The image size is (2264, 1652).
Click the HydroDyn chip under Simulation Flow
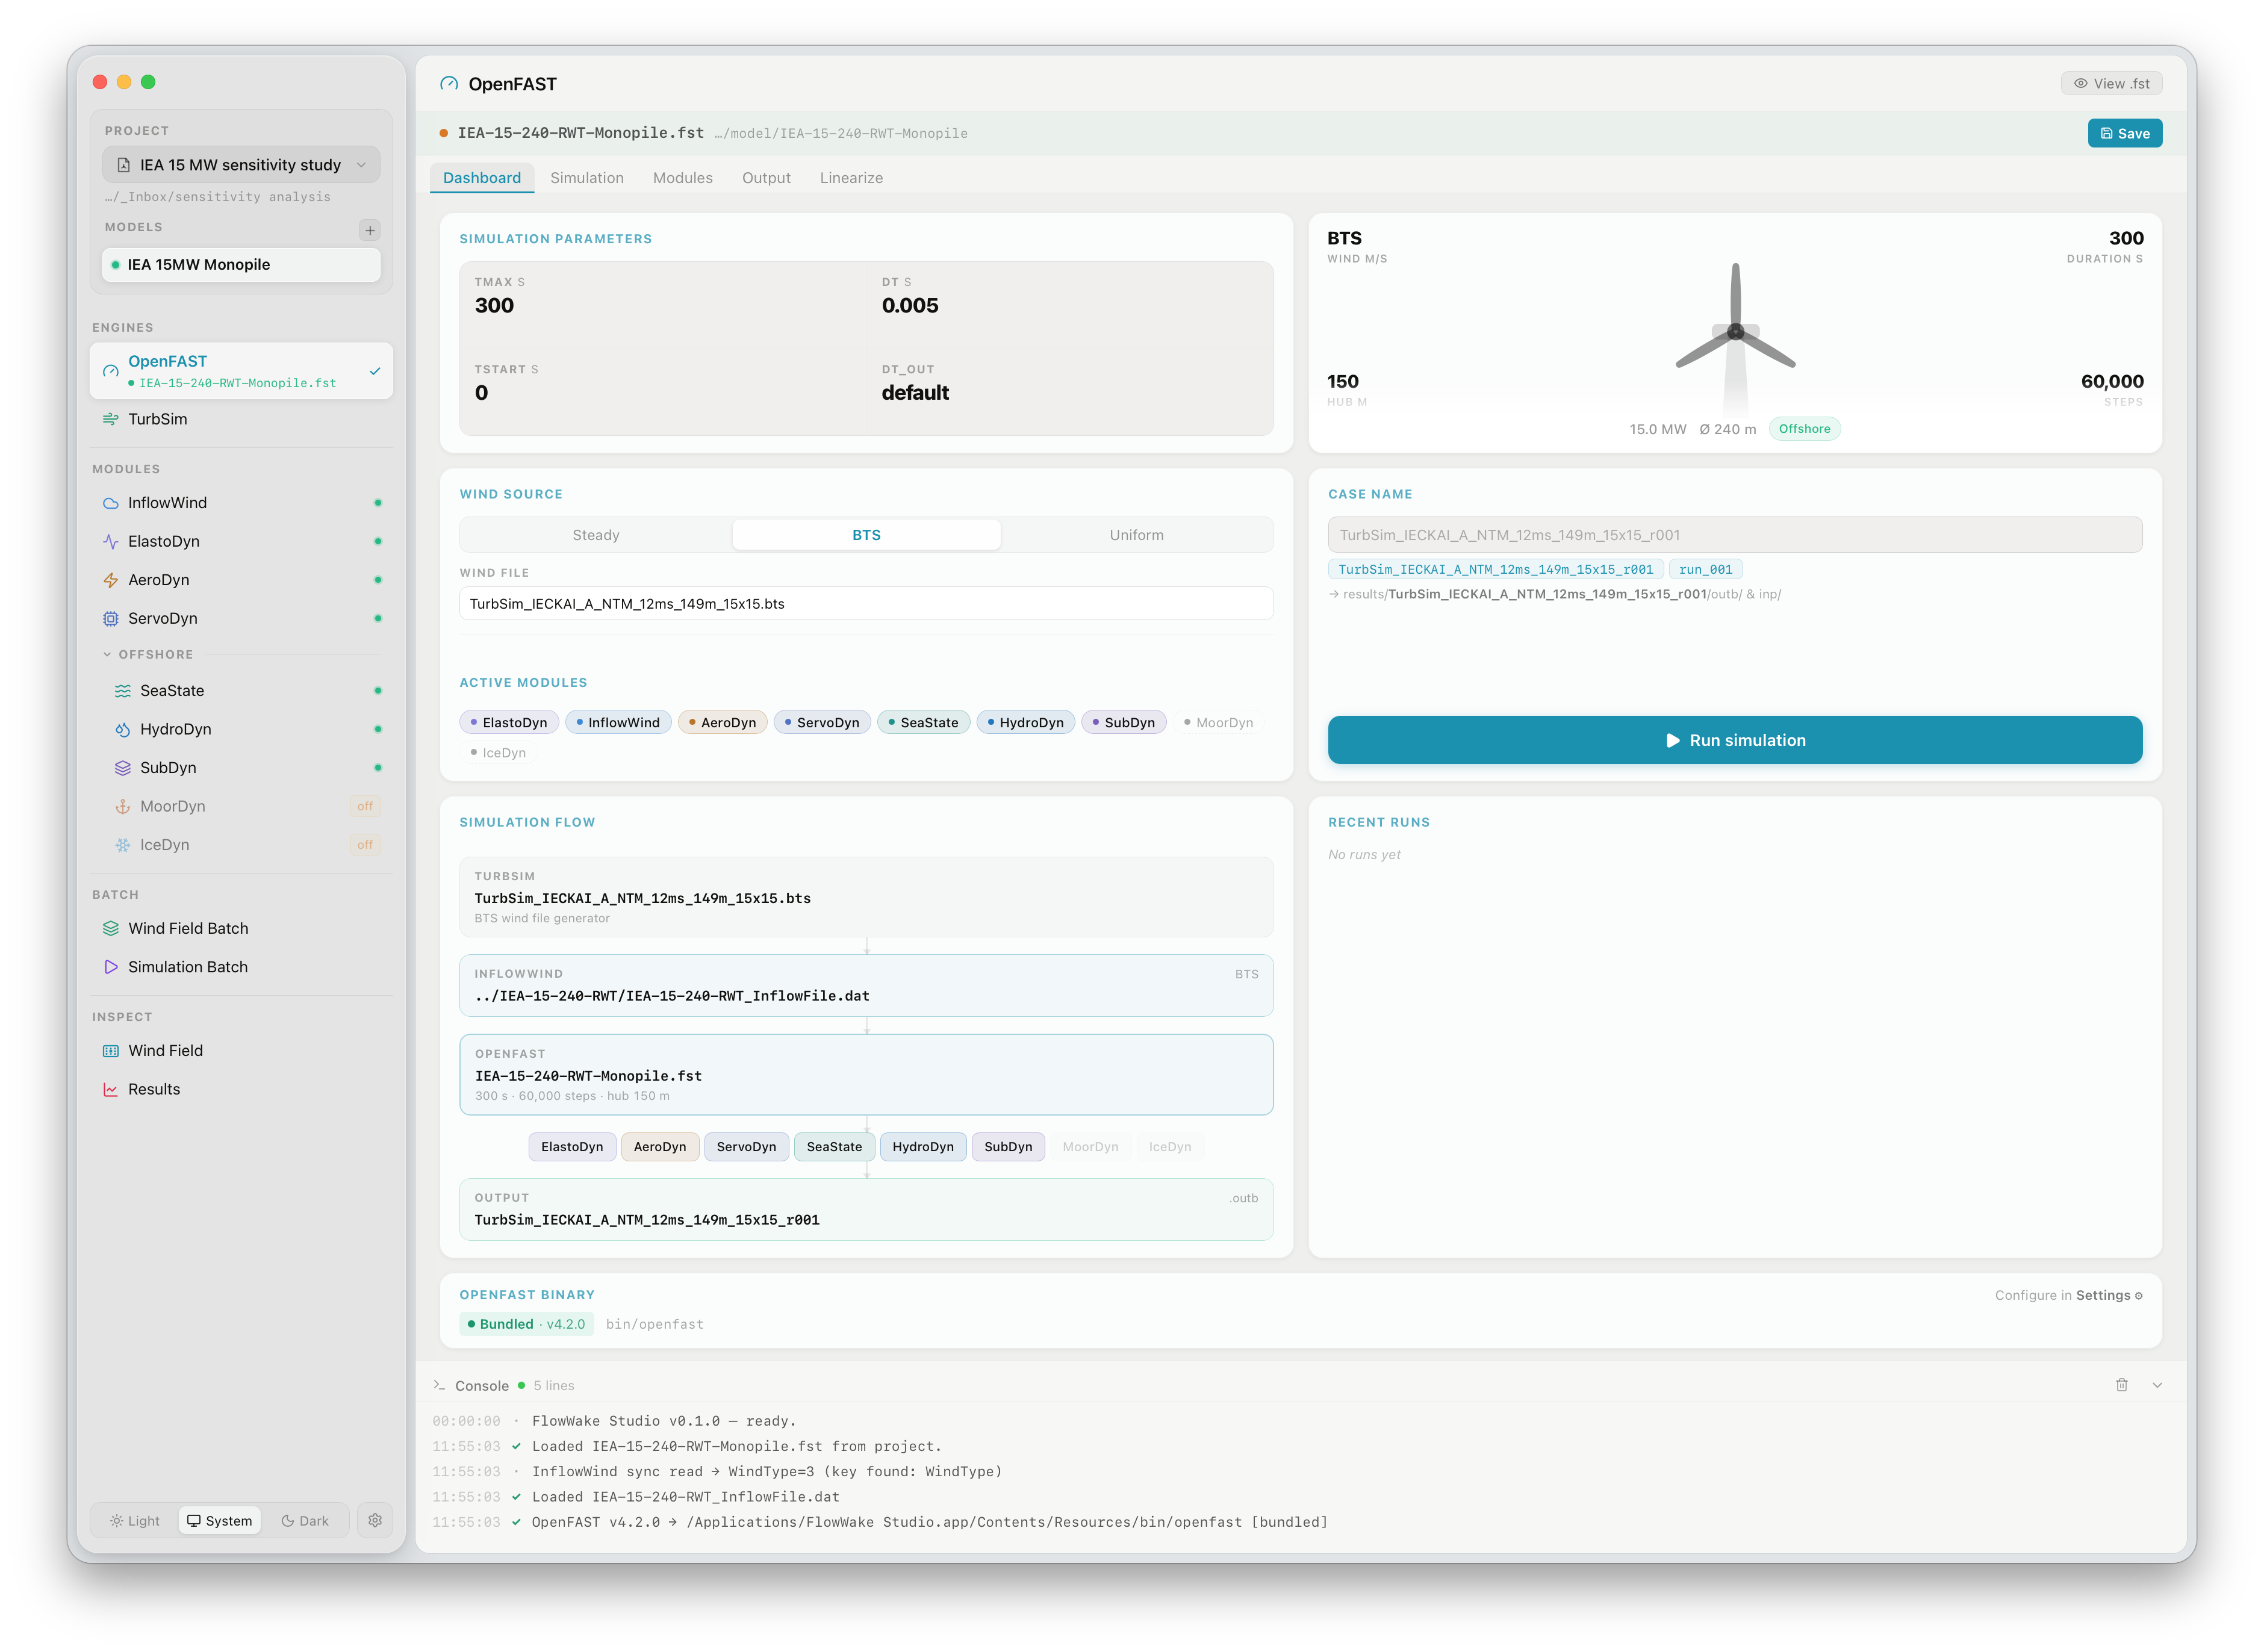coord(922,1147)
